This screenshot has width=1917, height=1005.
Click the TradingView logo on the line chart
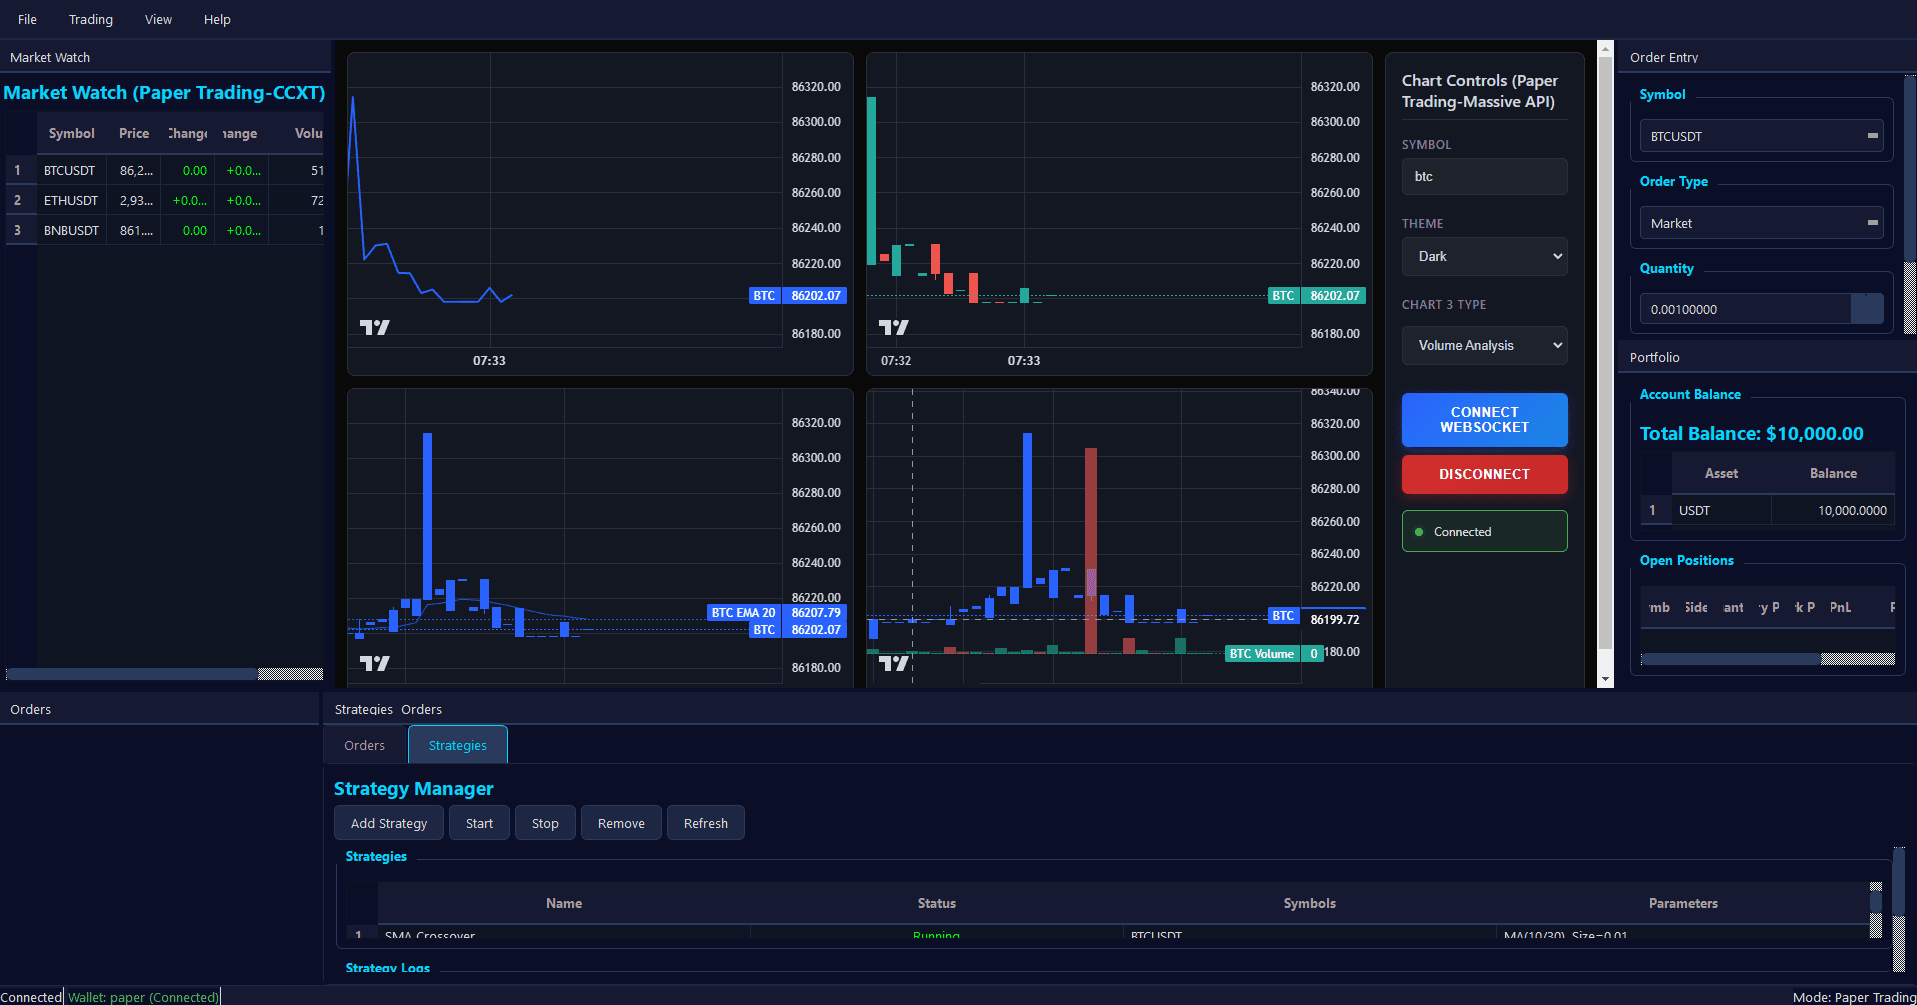[x=375, y=326]
